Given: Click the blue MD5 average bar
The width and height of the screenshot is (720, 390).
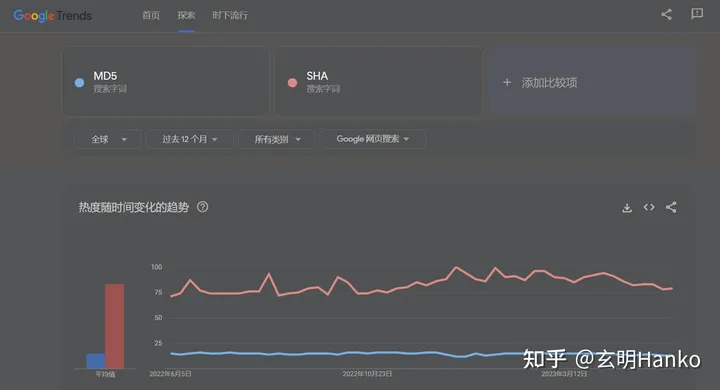Looking at the screenshot, I should coord(96,361).
